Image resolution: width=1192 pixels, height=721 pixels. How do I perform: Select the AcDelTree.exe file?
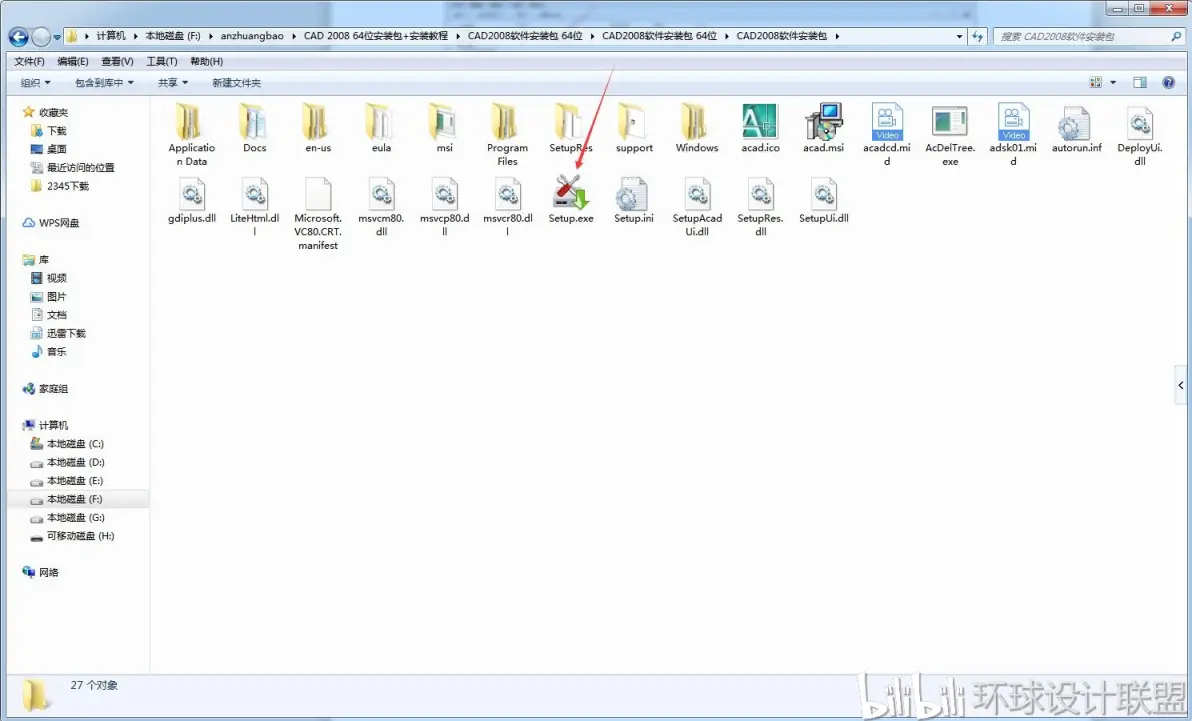tap(949, 122)
